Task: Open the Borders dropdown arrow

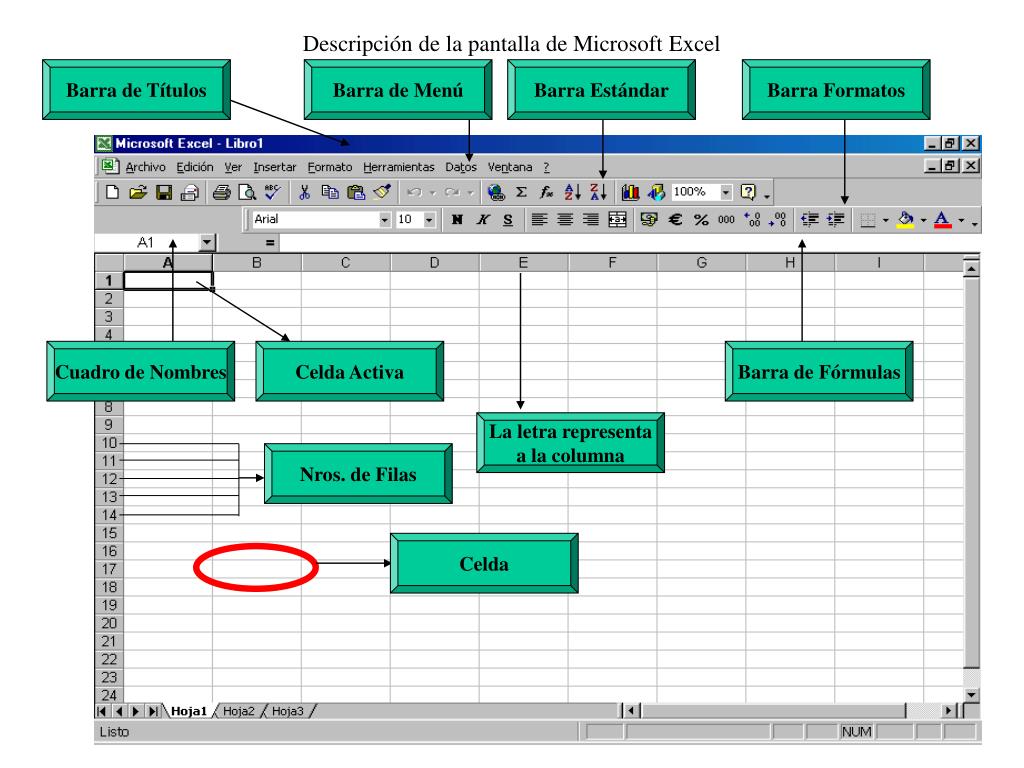Action: point(886,220)
